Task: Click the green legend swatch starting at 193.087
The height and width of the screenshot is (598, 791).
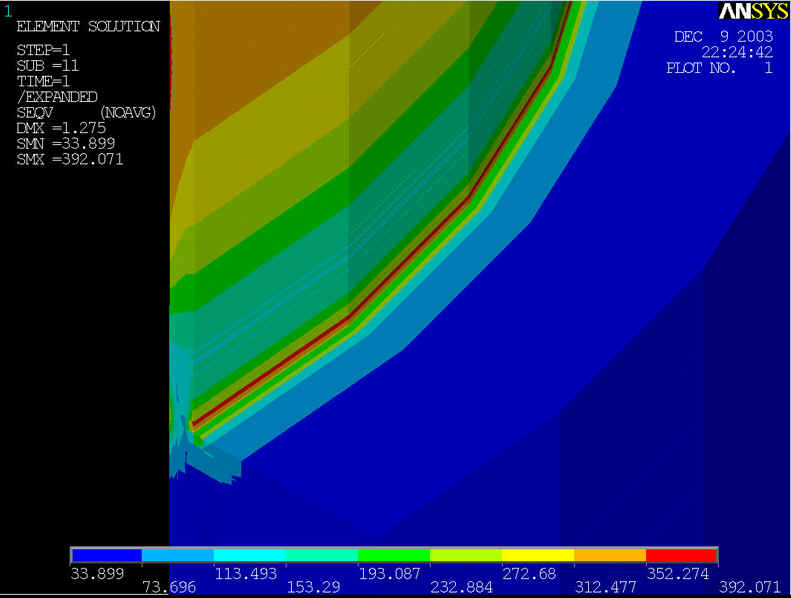Action: point(393,555)
